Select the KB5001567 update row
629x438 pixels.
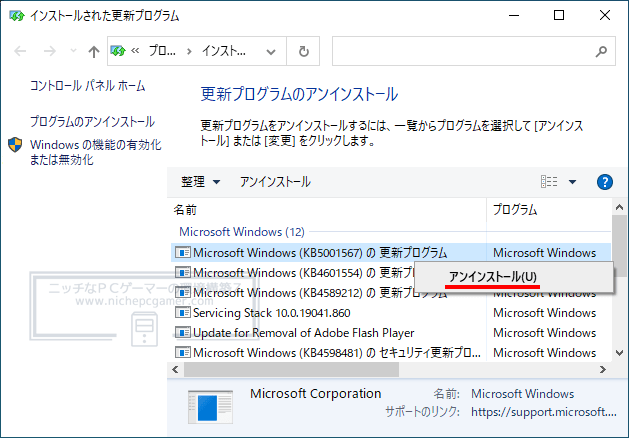pyautogui.click(x=391, y=253)
